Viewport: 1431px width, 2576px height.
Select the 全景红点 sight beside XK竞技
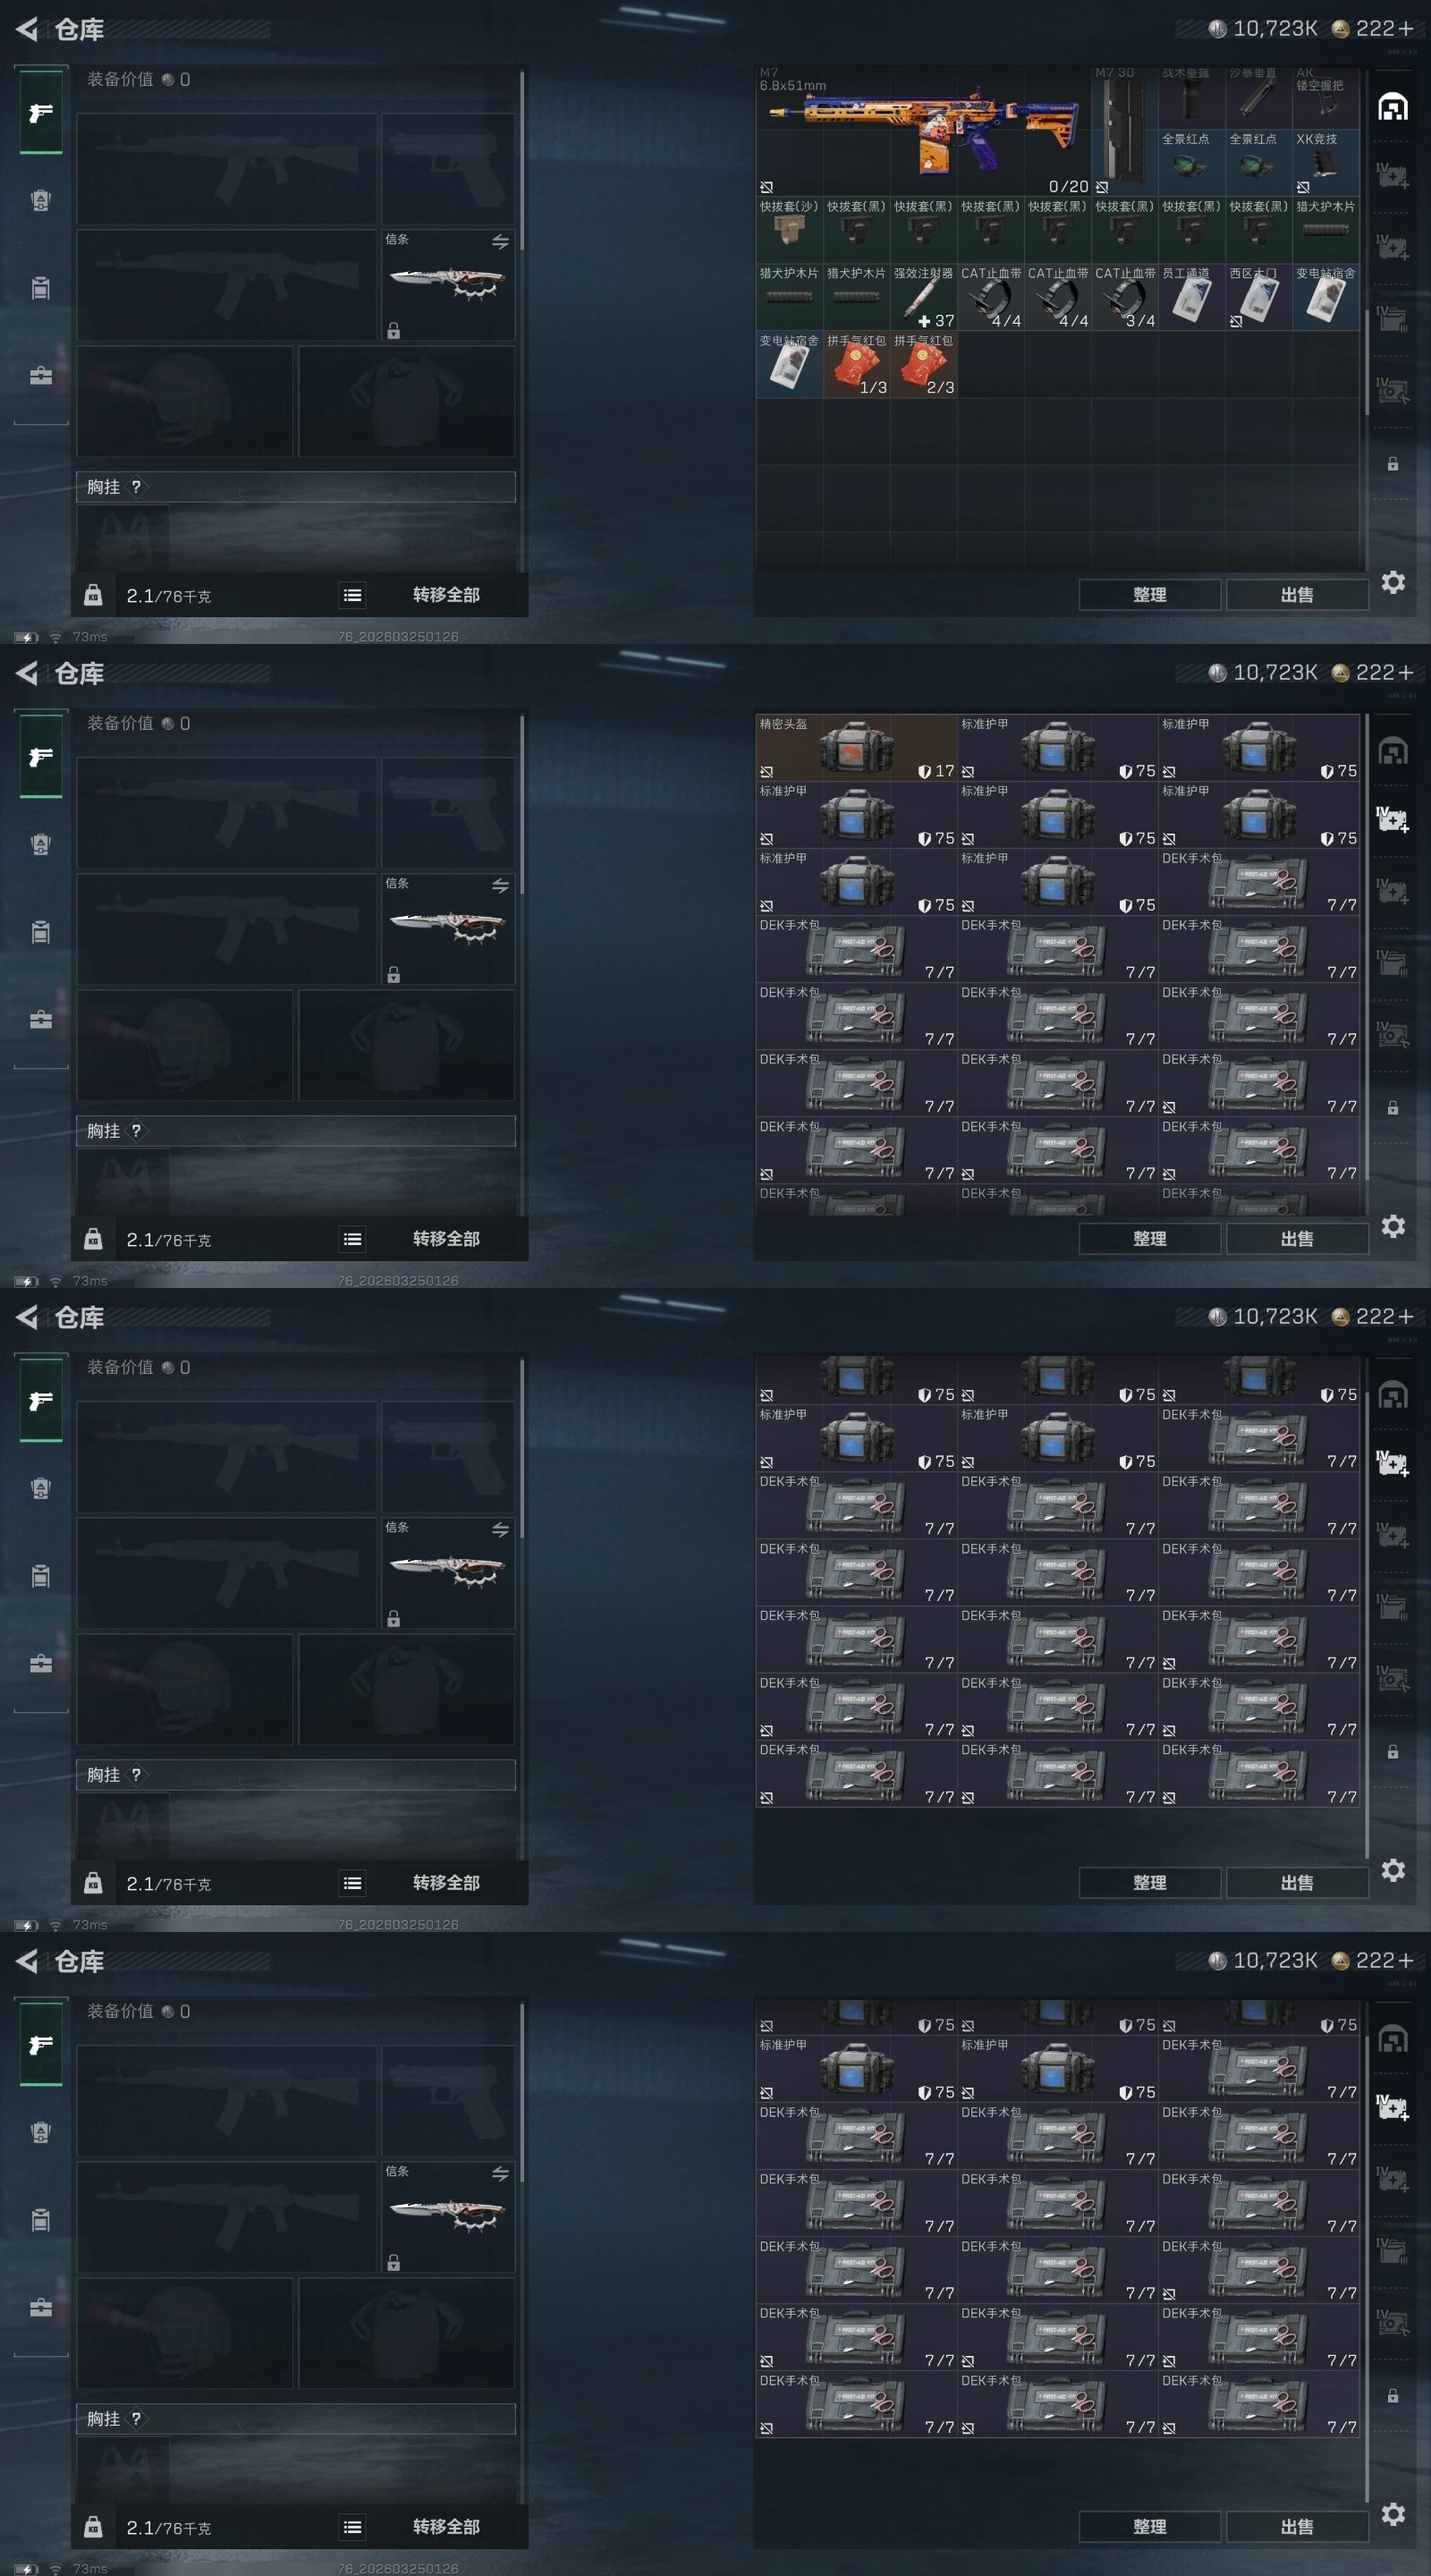pos(1259,163)
